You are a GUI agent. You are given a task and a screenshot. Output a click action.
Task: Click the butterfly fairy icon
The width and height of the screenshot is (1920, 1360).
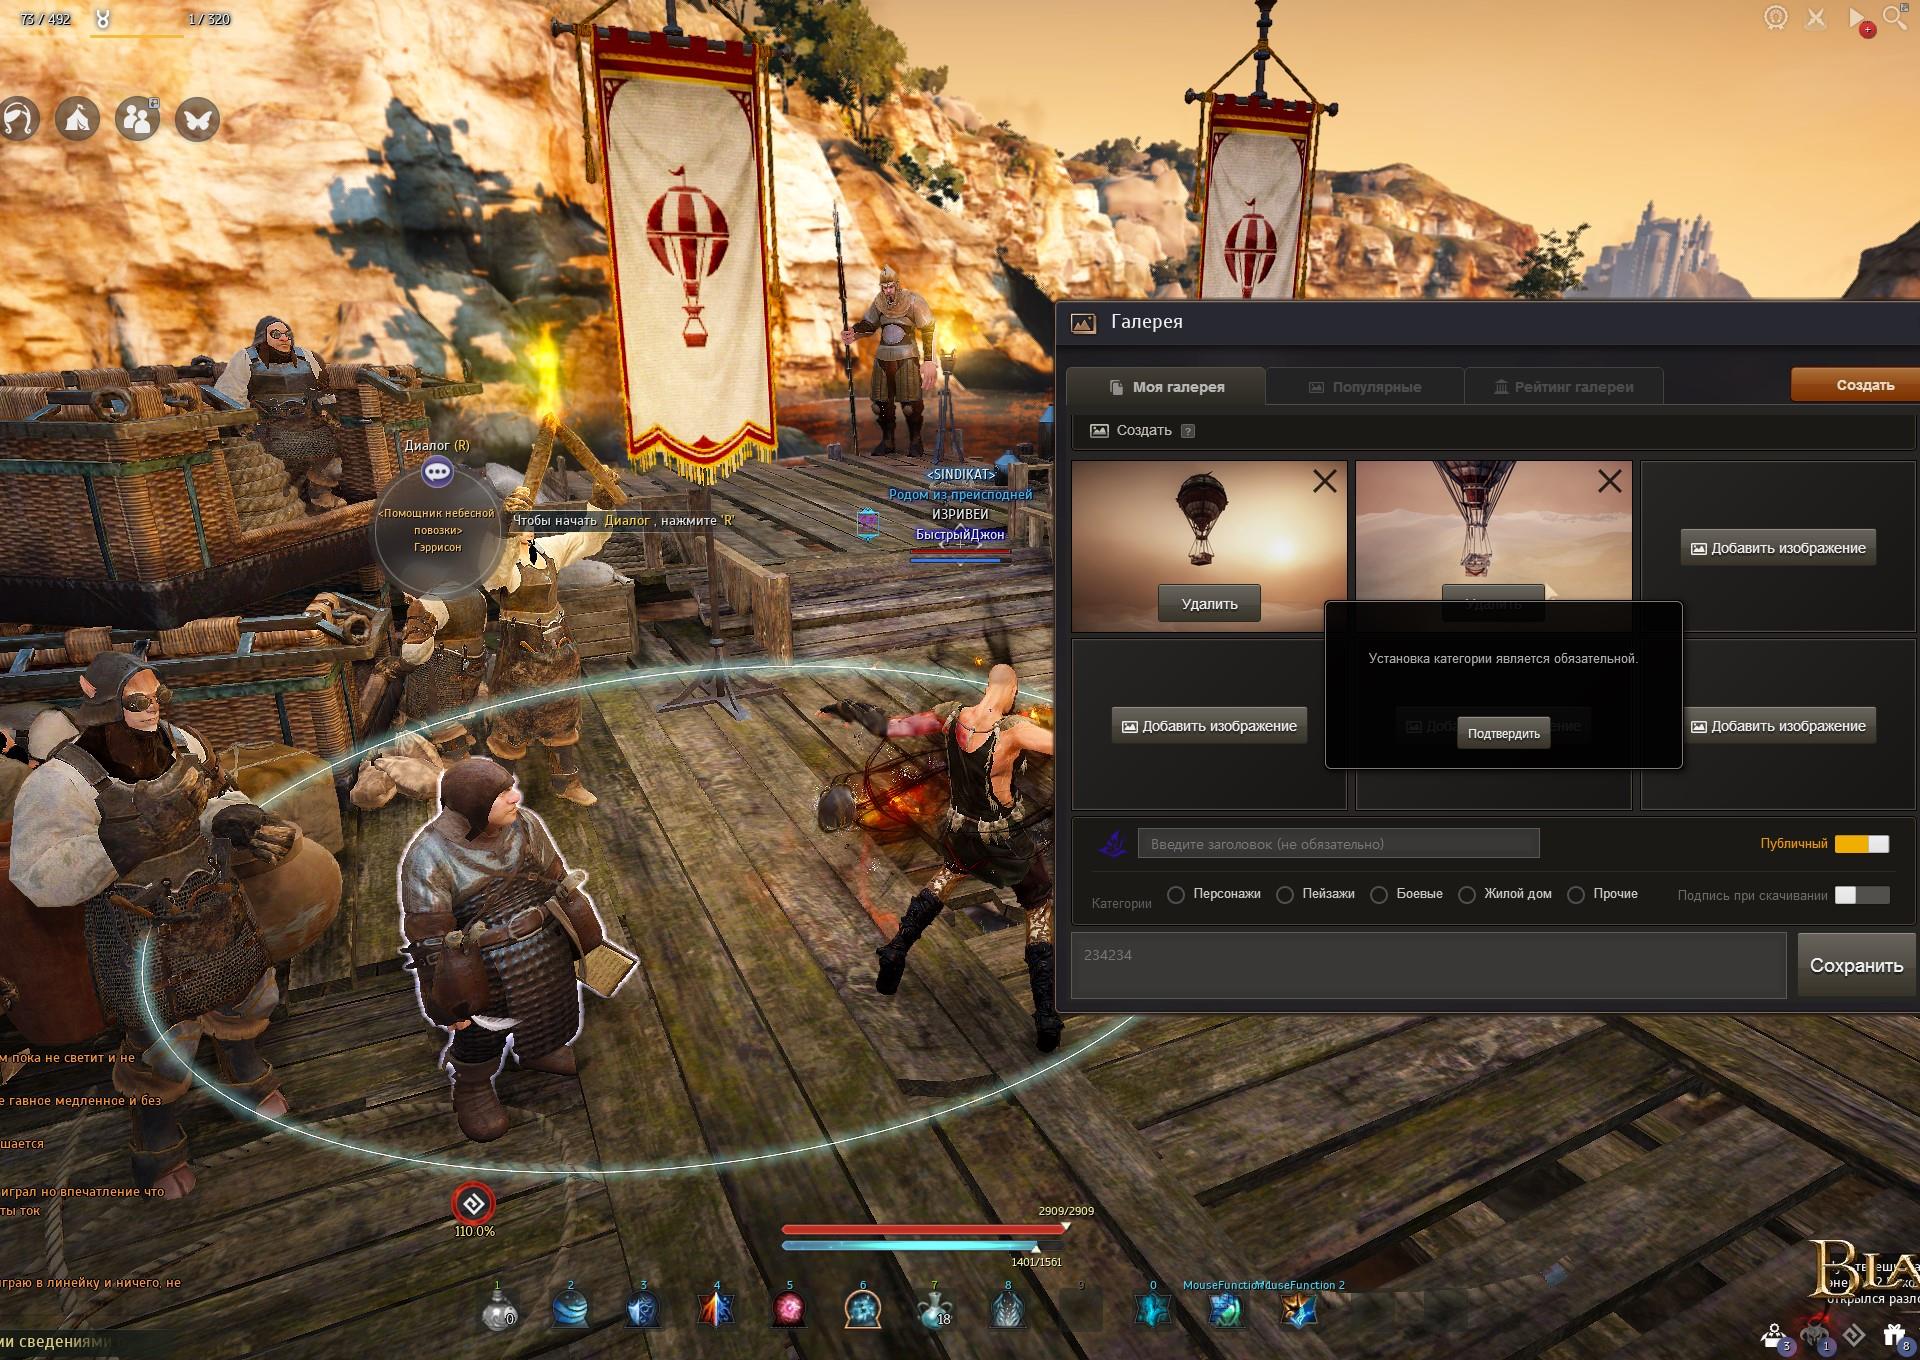click(x=197, y=119)
